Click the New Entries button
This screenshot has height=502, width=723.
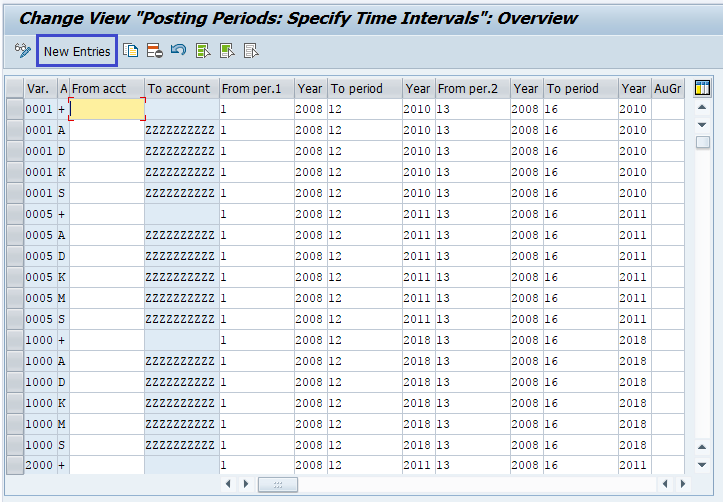point(77,51)
